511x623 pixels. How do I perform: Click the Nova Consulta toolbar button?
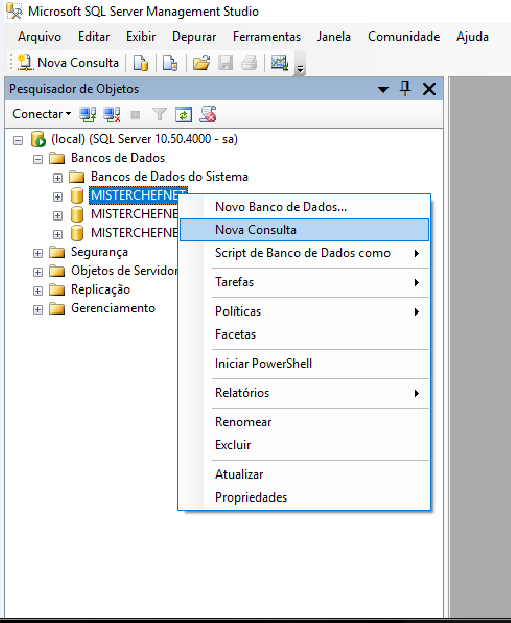(68, 63)
